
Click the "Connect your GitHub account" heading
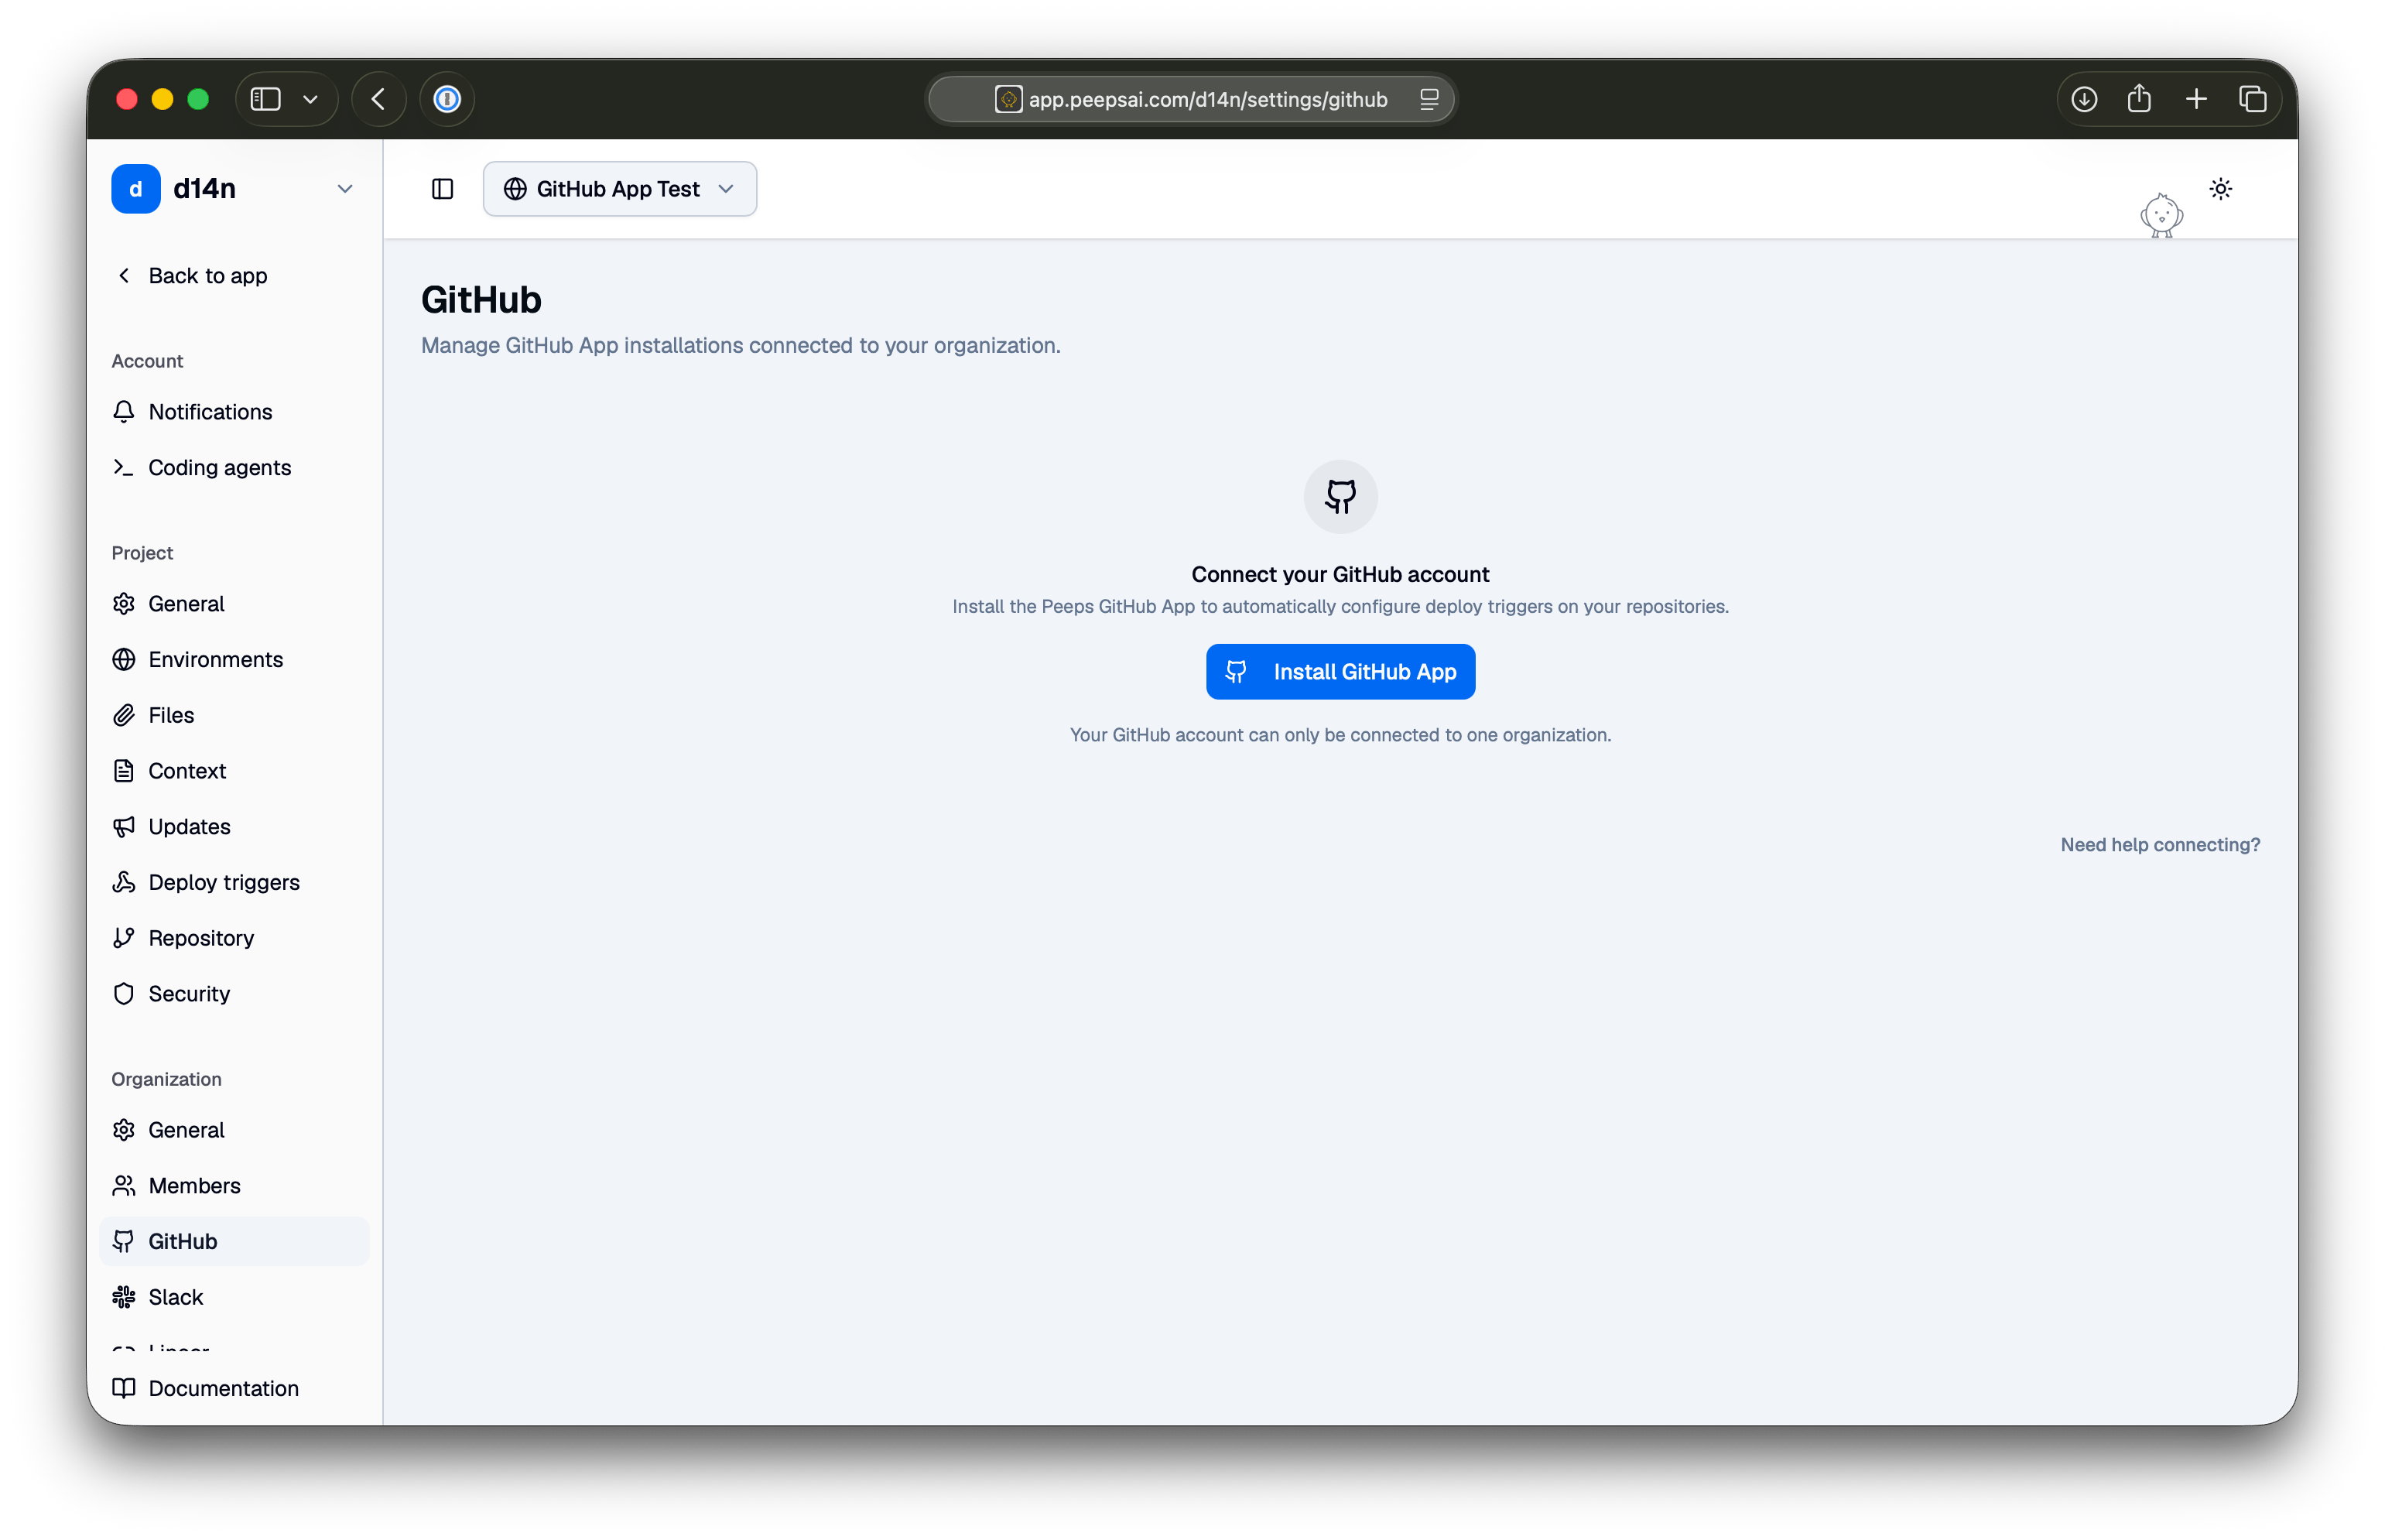click(x=1340, y=574)
